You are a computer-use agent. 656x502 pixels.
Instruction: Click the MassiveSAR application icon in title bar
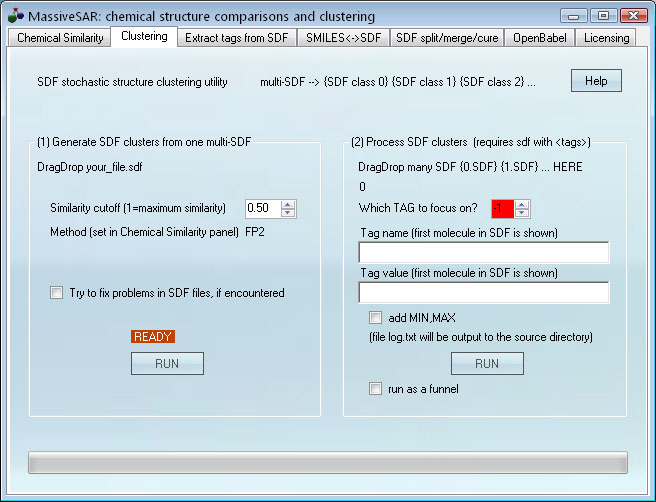coord(16,16)
